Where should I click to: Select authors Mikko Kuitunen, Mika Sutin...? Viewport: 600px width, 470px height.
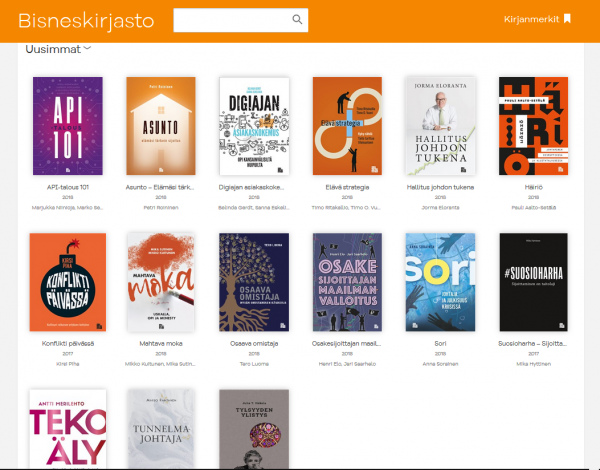pos(160,364)
